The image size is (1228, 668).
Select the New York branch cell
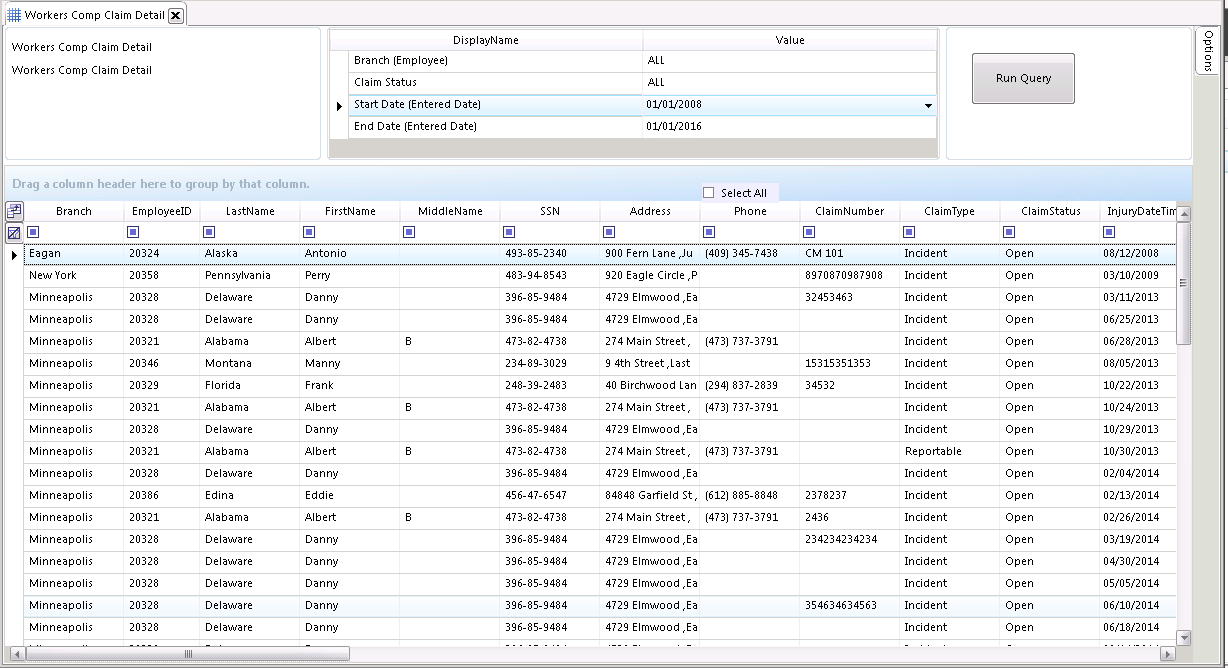74,276
